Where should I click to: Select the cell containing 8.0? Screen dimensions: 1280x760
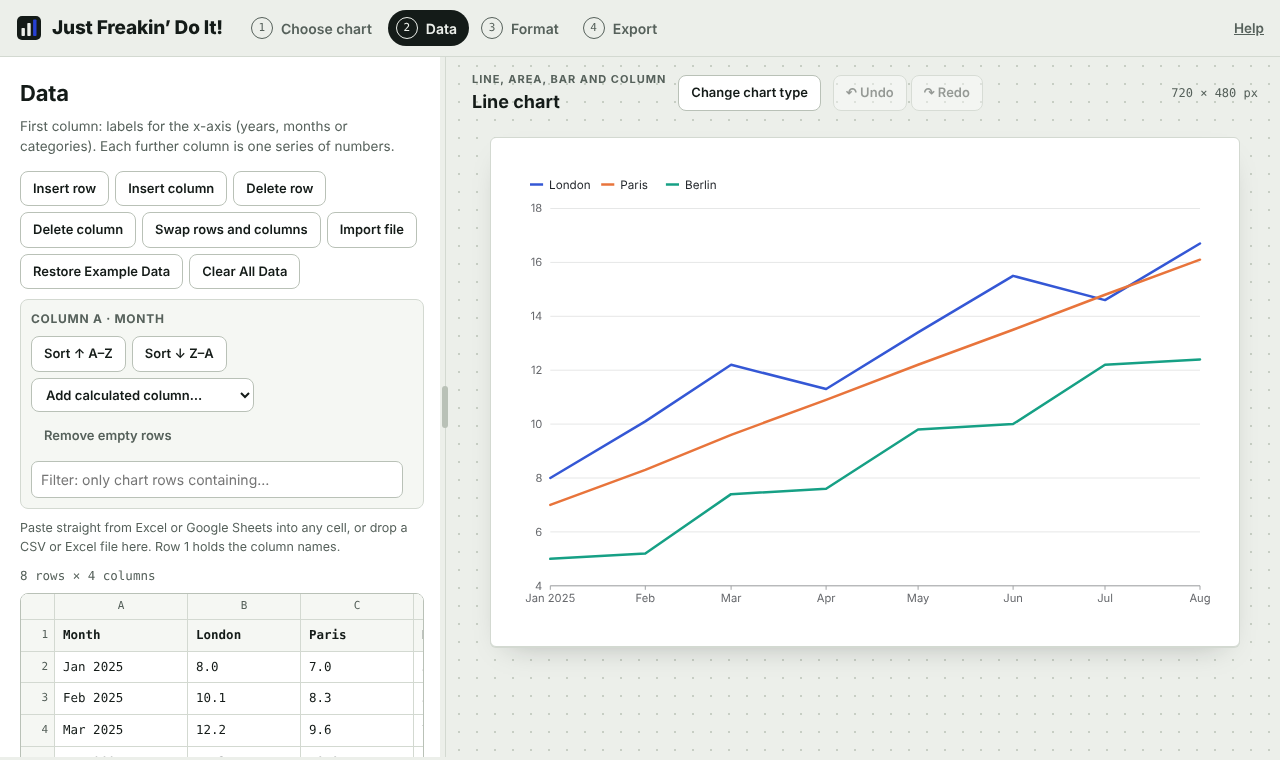point(244,667)
